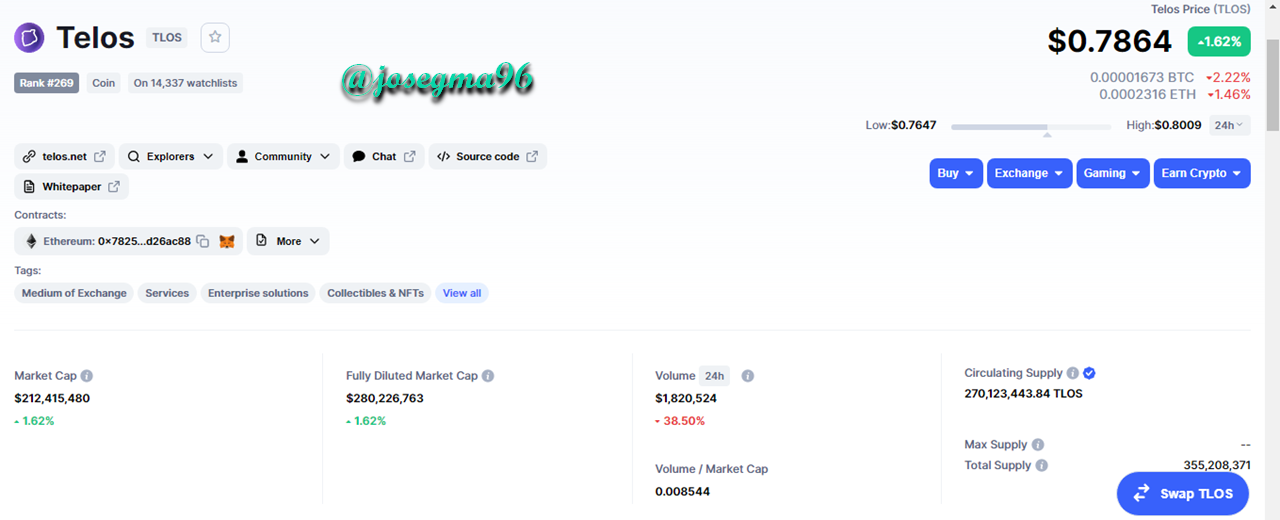Screen dimensions: 1280x520
Task: Expand the More contracts dropdown
Action: coord(288,241)
